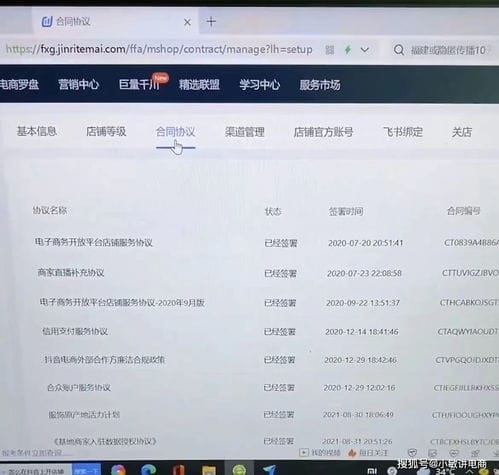Image resolution: width=499 pixels, height=475 pixels.
Task: Click contract number starting CTTUVIGZ
Action: (470, 273)
